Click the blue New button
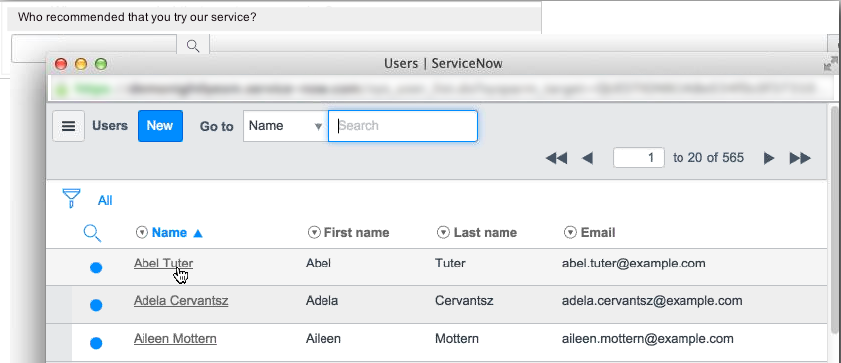Screen dimensions: 841x363 pyautogui.click(x=160, y=126)
